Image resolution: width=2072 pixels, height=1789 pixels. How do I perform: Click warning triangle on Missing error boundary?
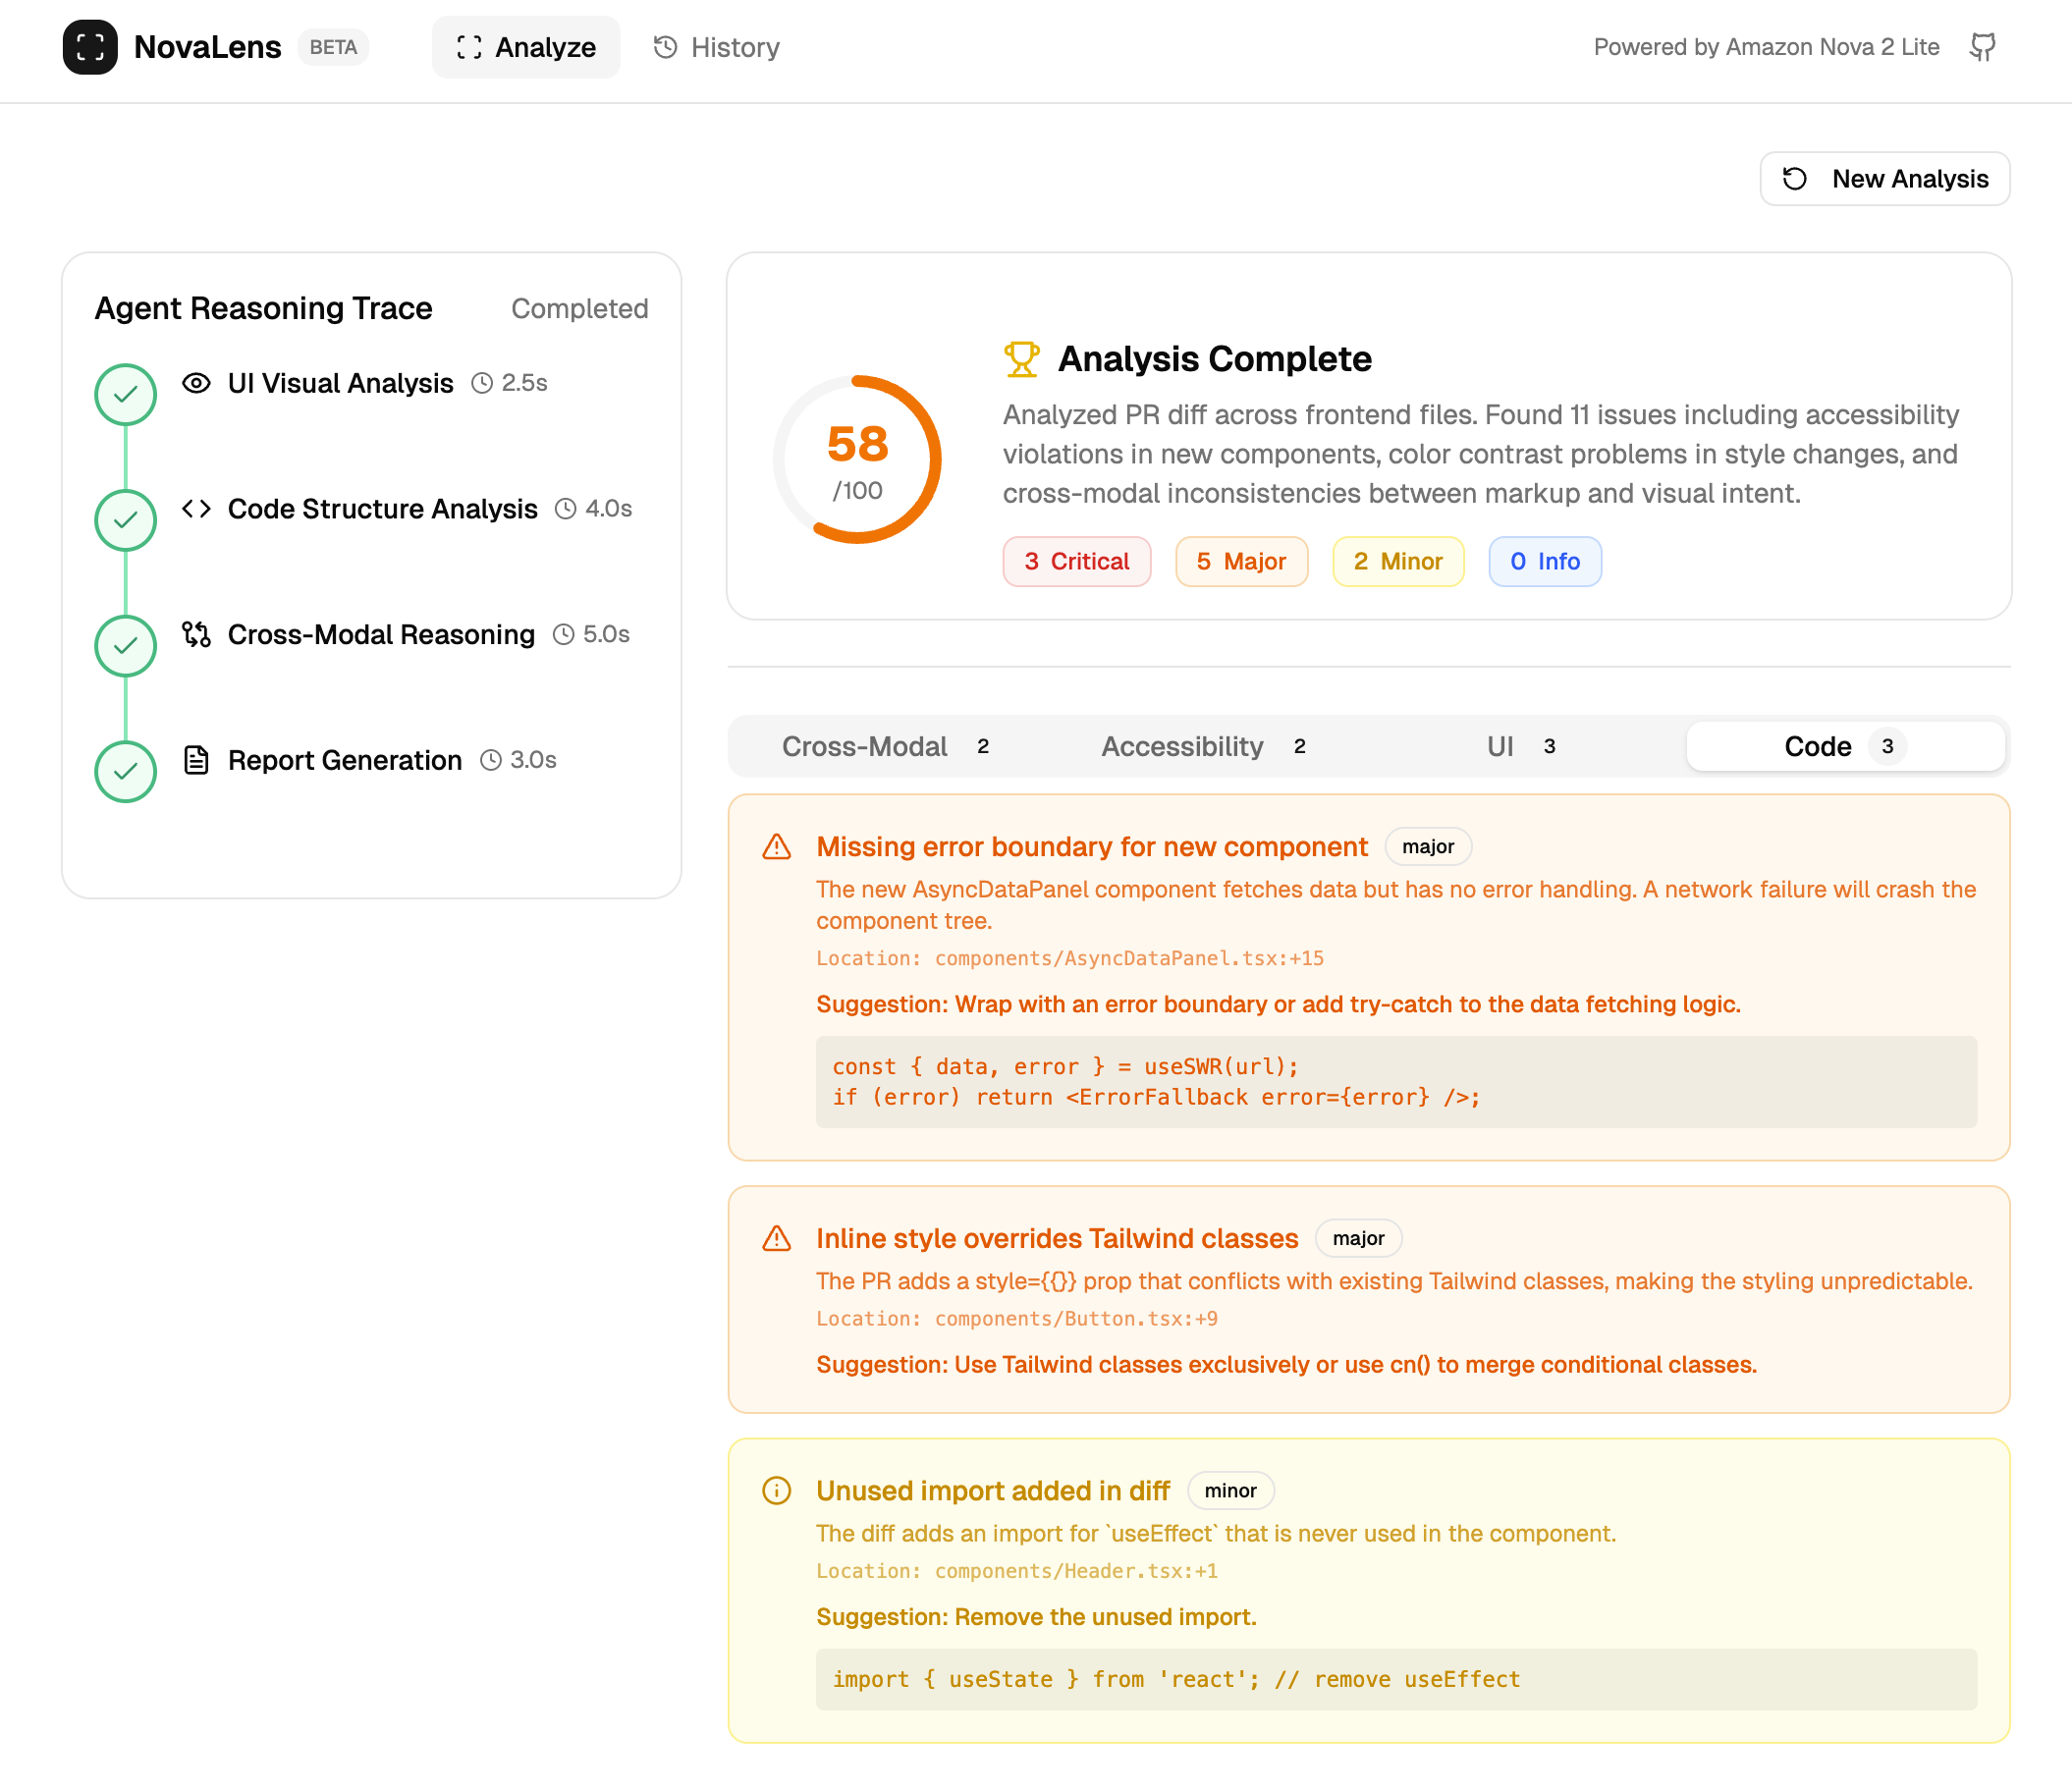click(x=776, y=847)
